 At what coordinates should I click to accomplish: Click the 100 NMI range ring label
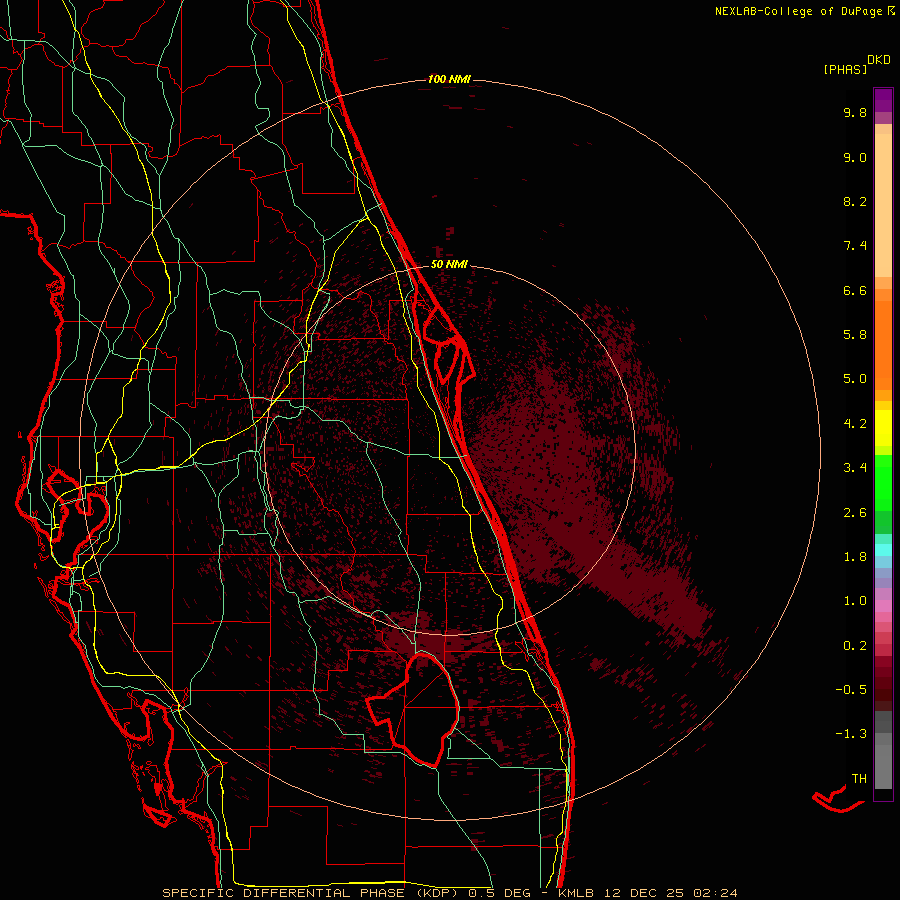click(449, 79)
